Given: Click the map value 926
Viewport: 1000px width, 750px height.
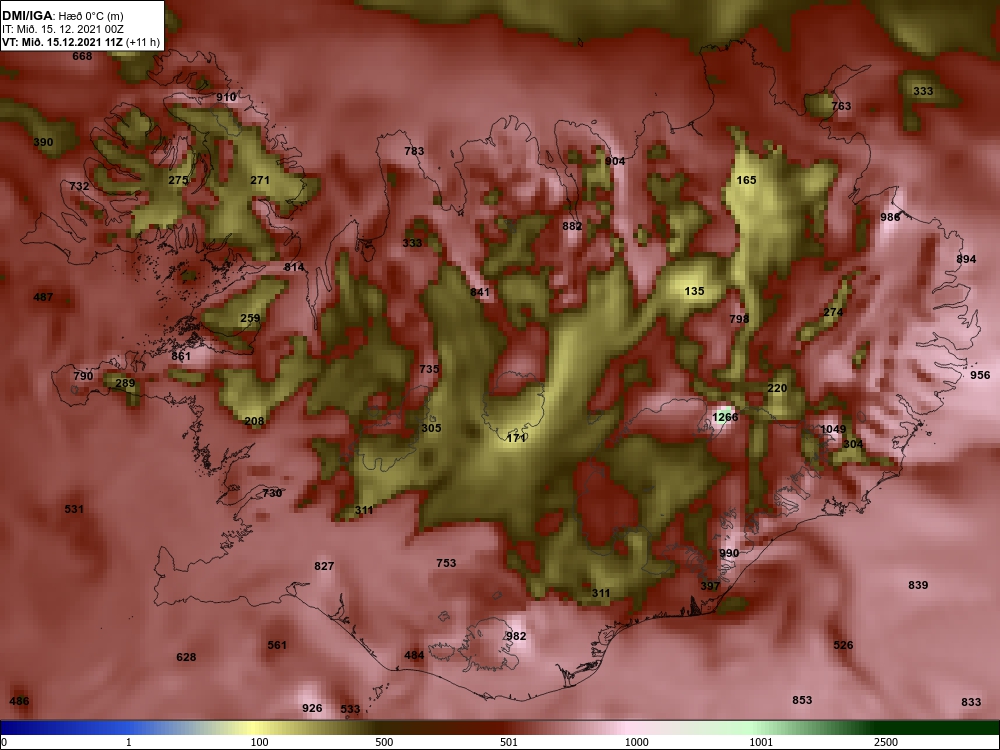Looking at the screenshot, I should tap(312, 708).
